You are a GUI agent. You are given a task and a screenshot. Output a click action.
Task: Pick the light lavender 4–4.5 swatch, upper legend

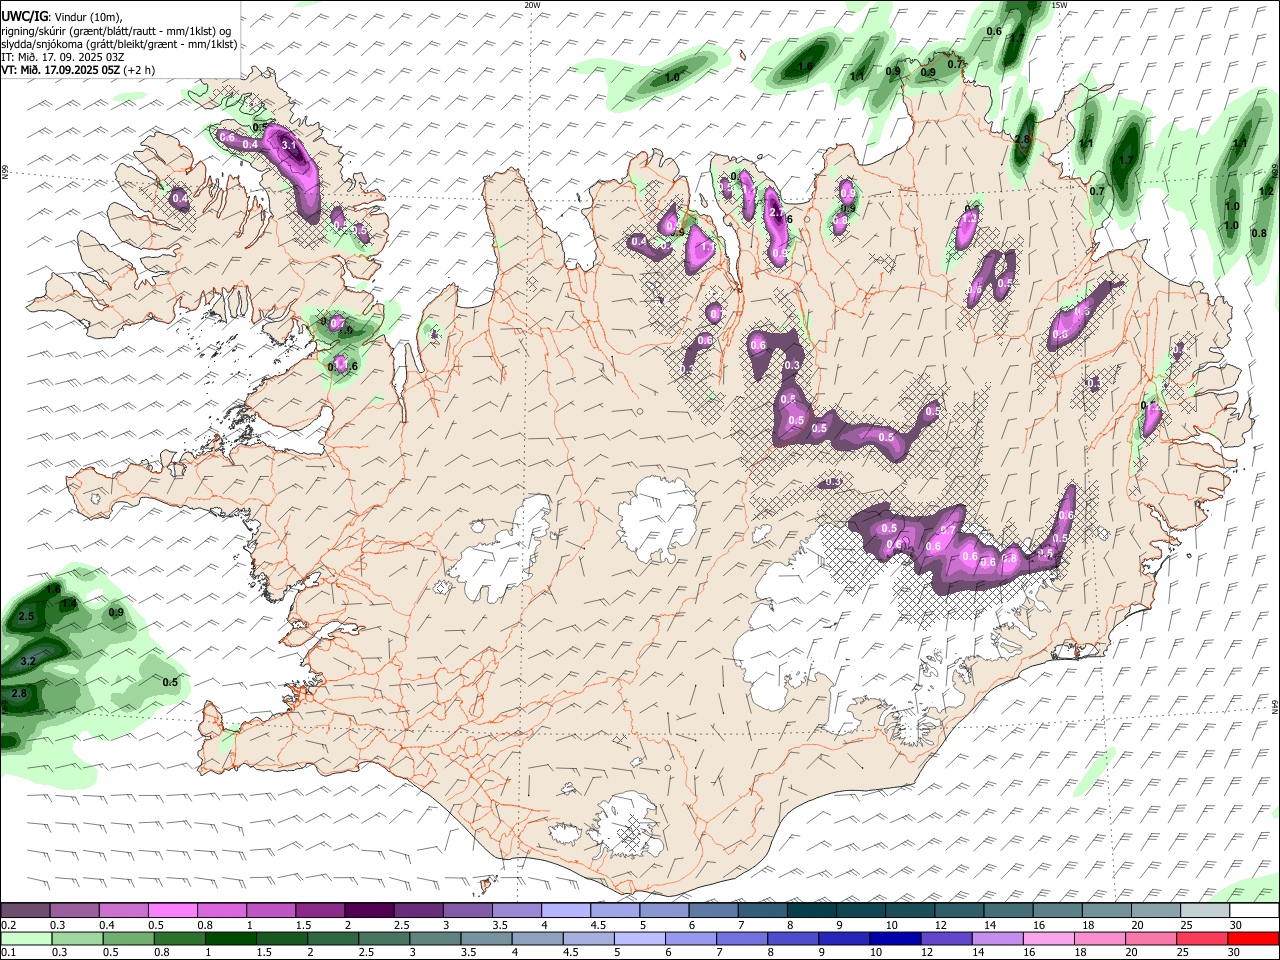564,910
